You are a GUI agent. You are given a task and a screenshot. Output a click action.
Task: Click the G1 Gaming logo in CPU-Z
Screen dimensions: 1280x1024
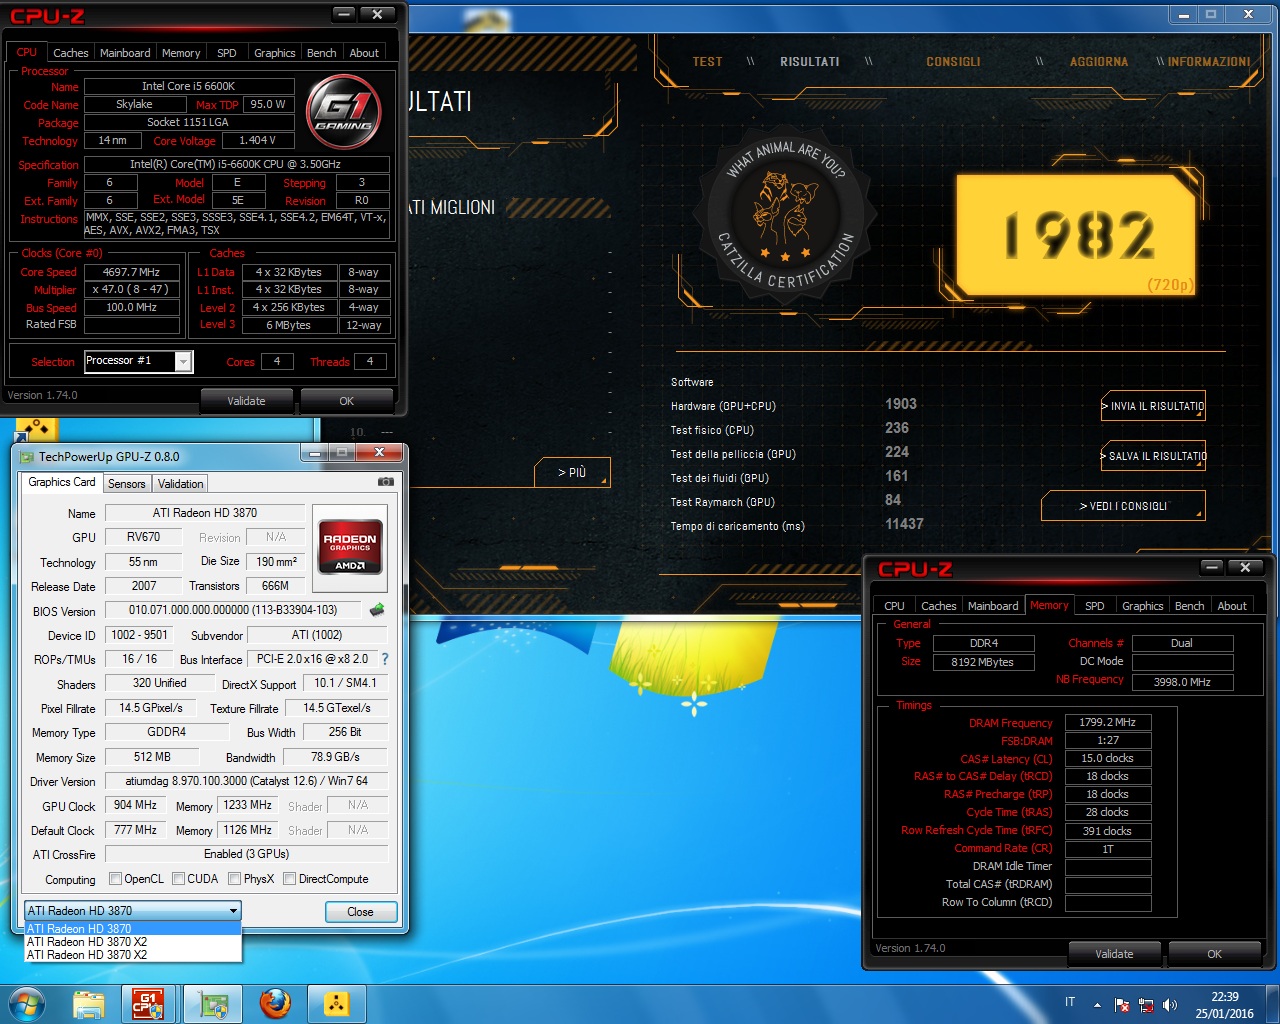pyautogui.click(x=344, y=111)
